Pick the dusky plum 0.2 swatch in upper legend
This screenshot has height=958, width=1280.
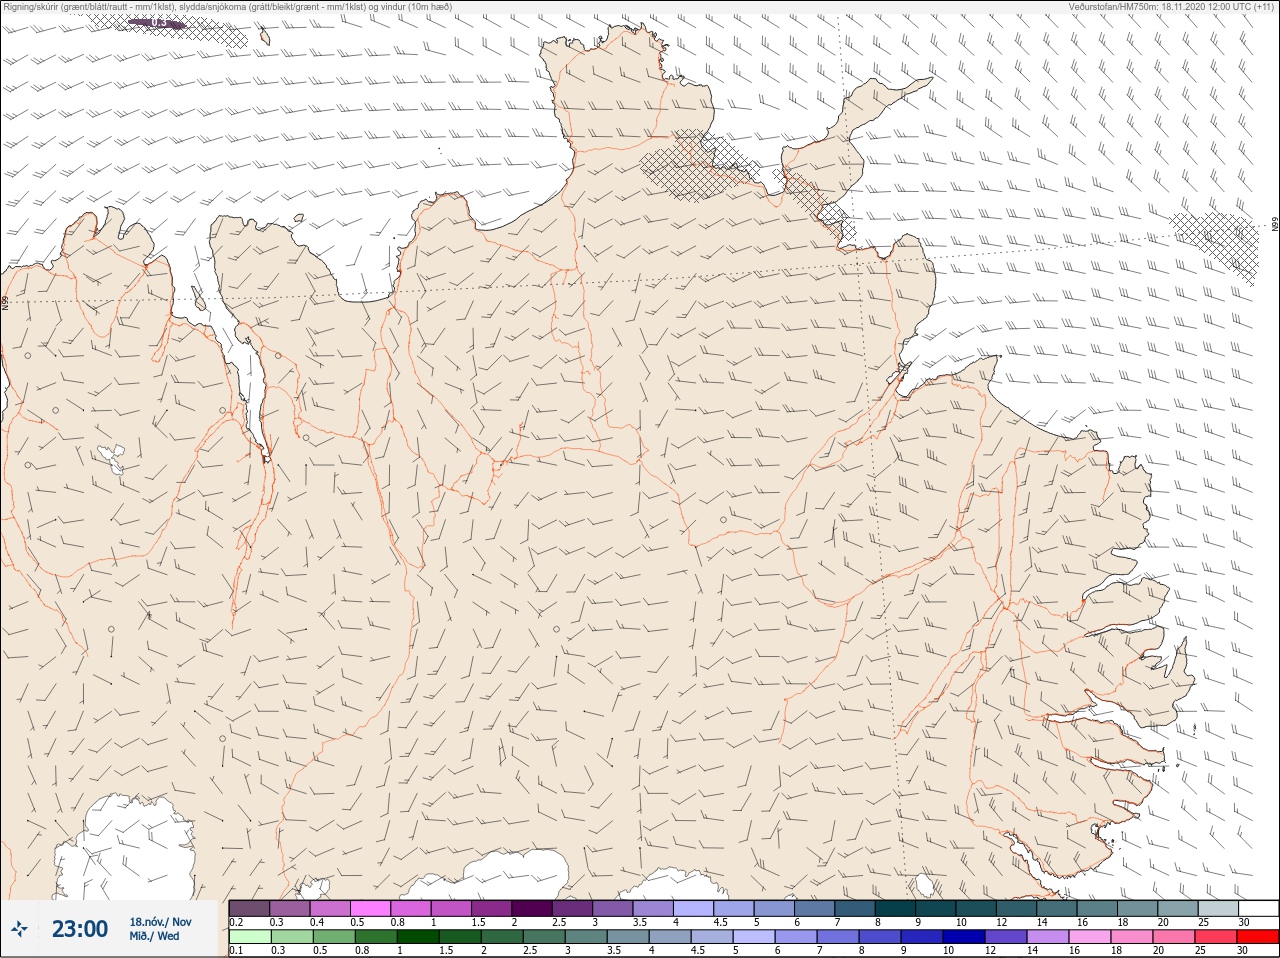coord(249,908)
